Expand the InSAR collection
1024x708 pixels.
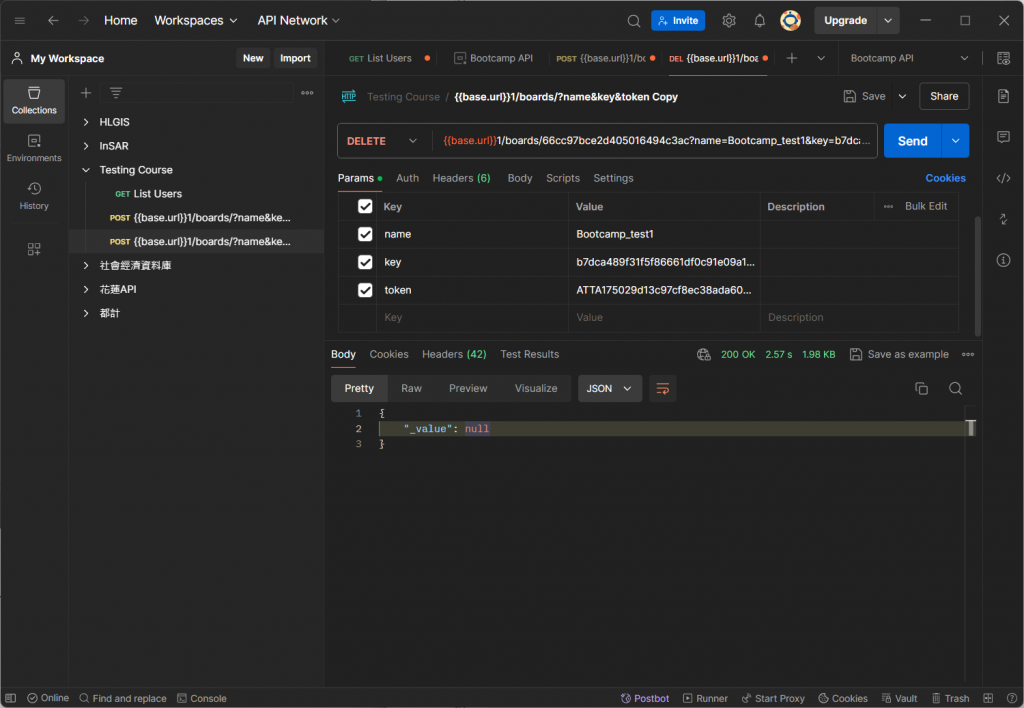coord(86,146)
